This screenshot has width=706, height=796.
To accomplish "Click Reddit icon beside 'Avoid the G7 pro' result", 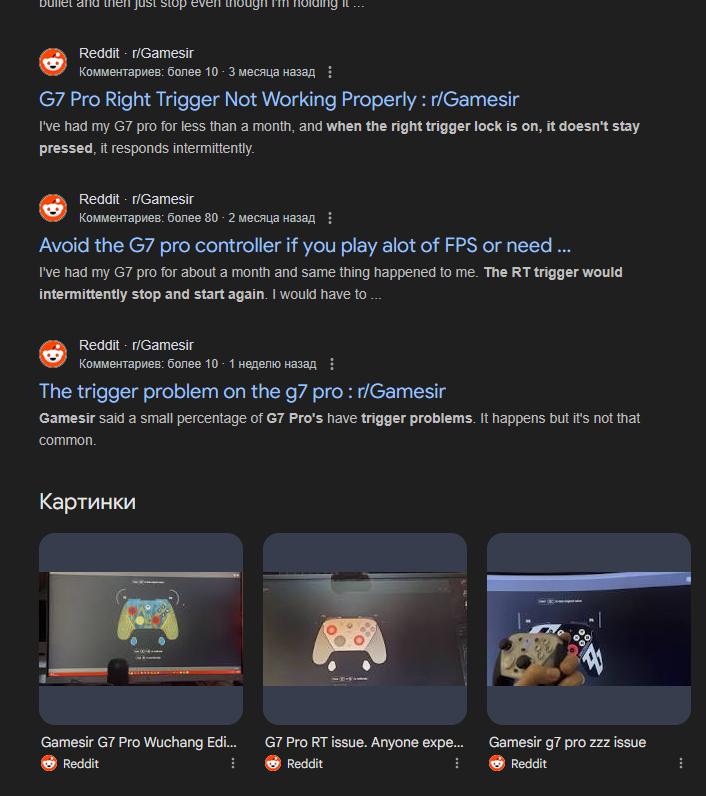I will (53, 208).
